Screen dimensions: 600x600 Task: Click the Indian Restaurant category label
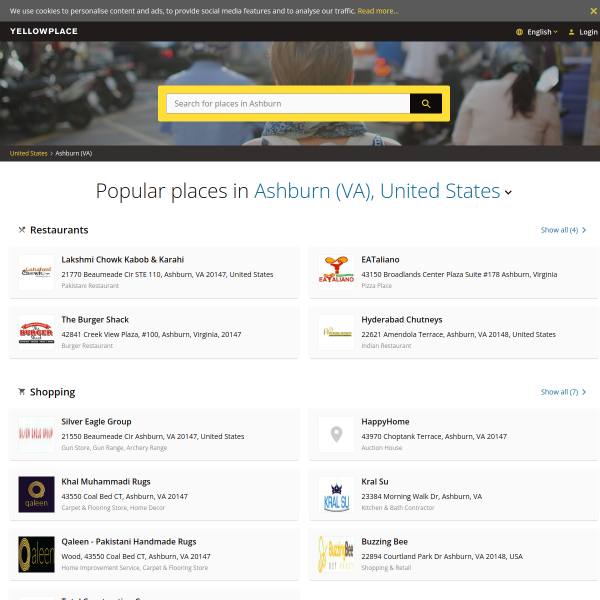tap(386, 346)
